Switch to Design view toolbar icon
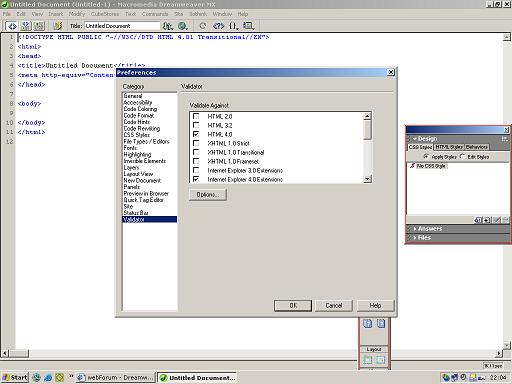This screenshot has height=384, width=512. coord(39,26)
